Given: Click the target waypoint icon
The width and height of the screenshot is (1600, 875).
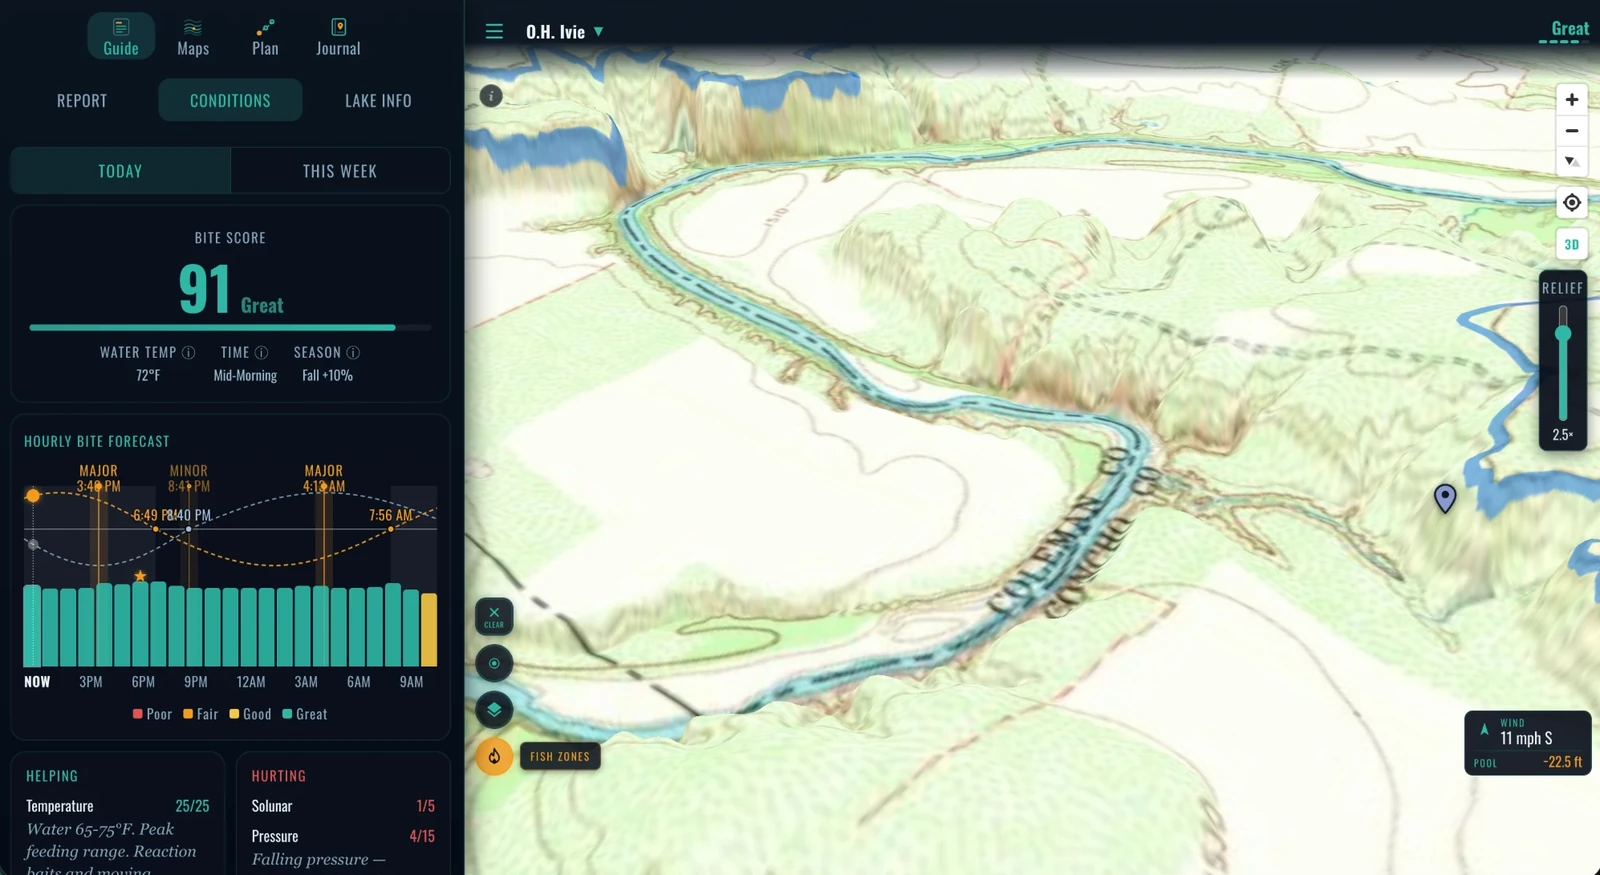Looking at the screenshot, I should pos(494,663).
